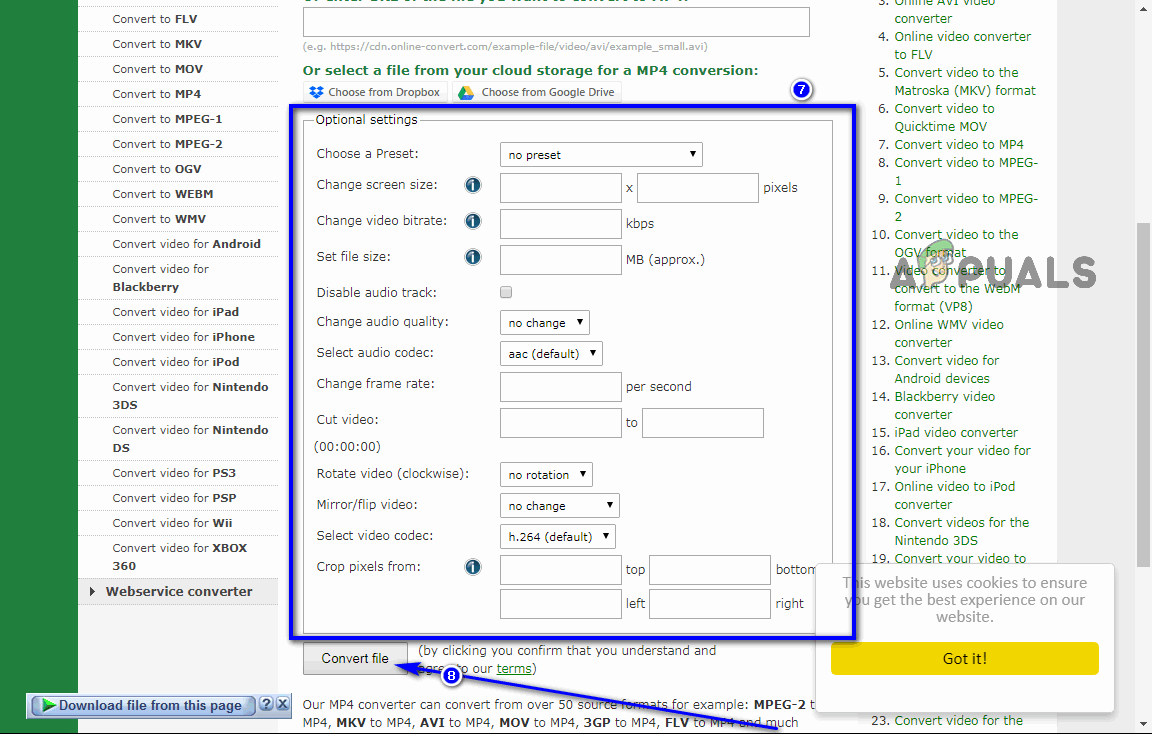
Task: Open Convert video to MP4 link
Action: [x=959, y=145]
